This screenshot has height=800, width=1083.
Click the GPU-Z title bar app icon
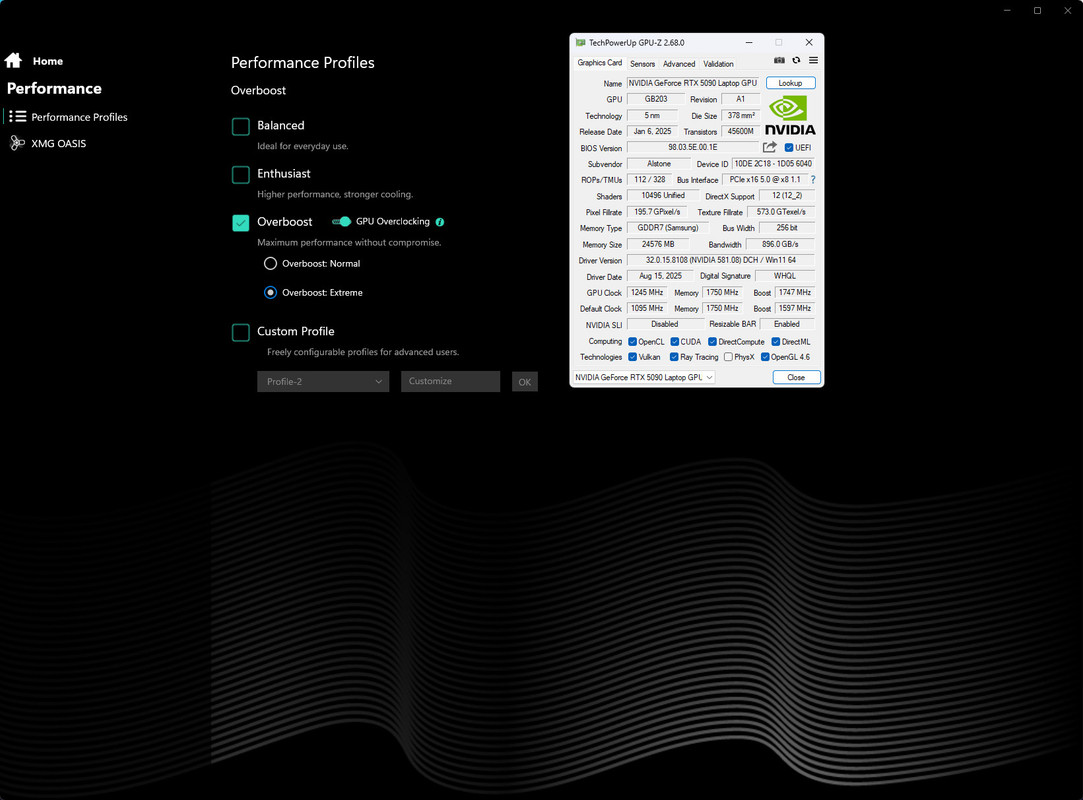[x=580, y=42]
